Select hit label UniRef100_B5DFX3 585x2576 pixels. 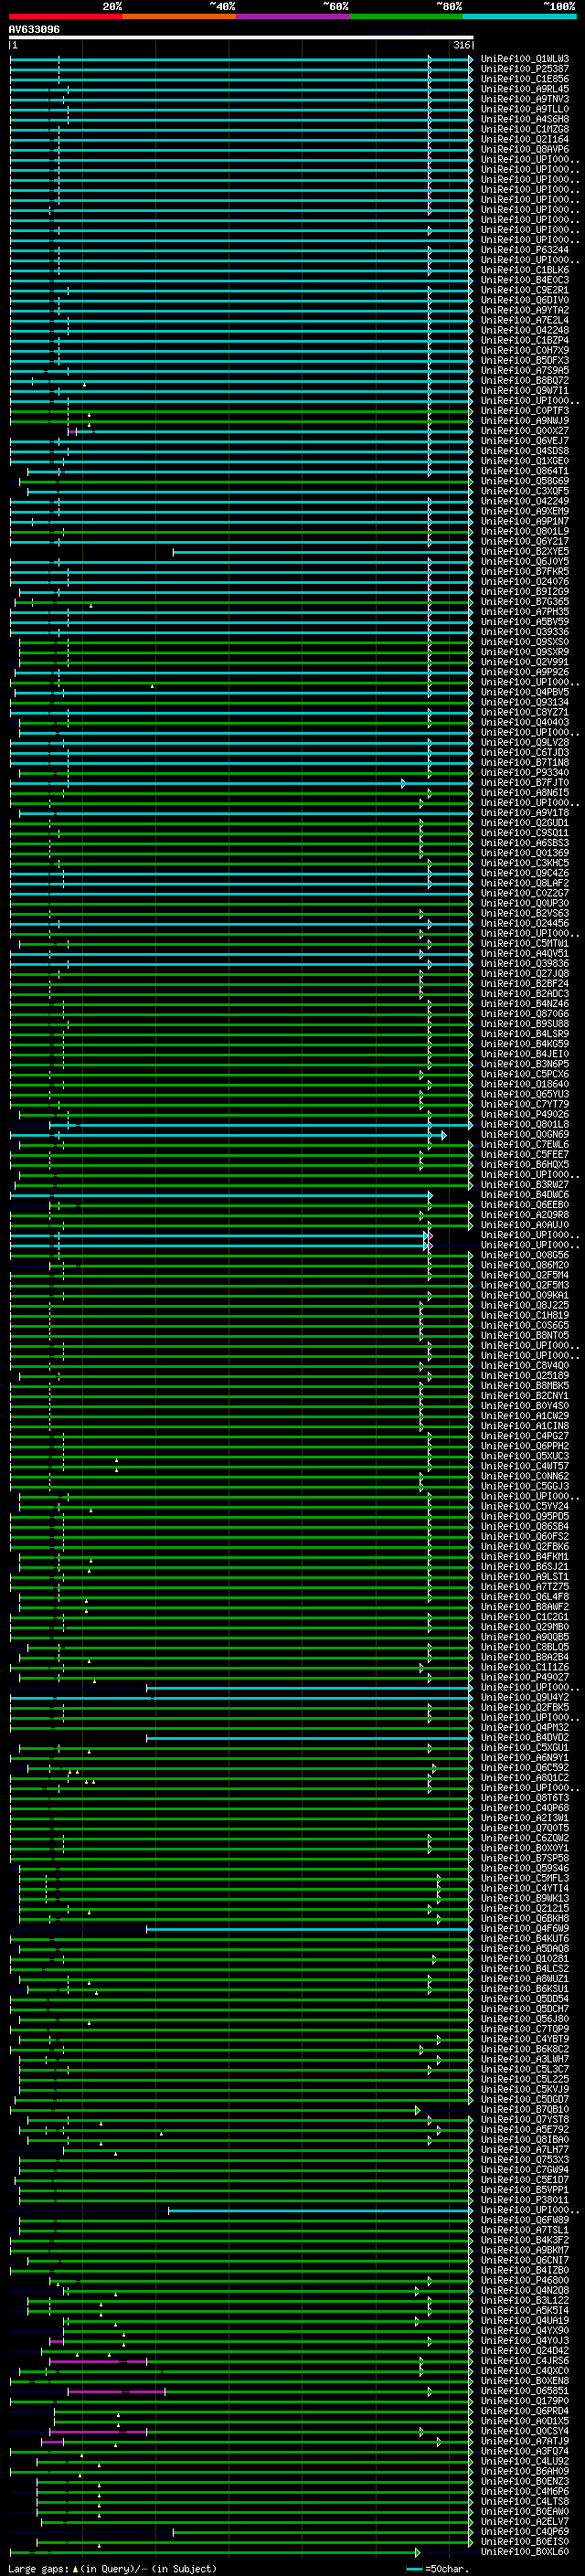click(x=525, y=360)
